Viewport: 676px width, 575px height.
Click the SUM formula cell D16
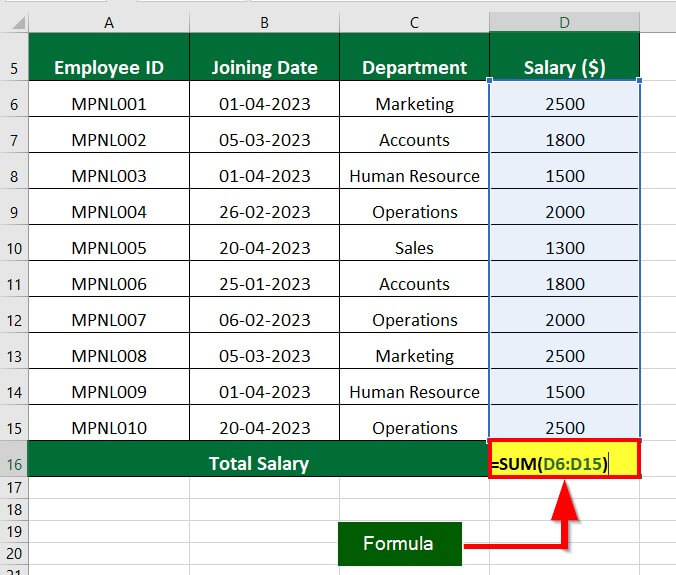(564, 463)
